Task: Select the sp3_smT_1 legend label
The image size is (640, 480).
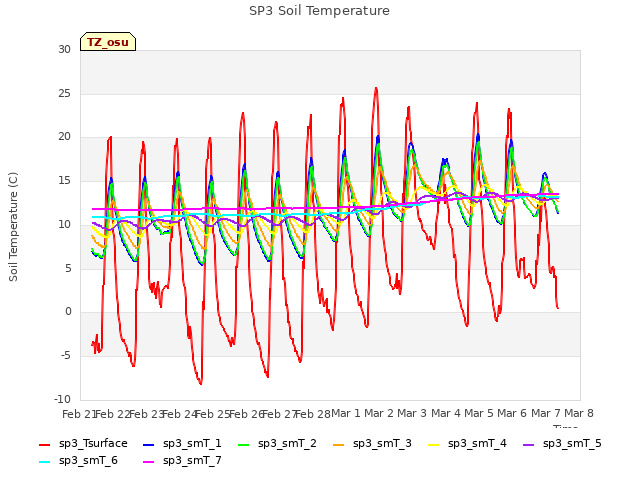Action: tap(192, 444)
